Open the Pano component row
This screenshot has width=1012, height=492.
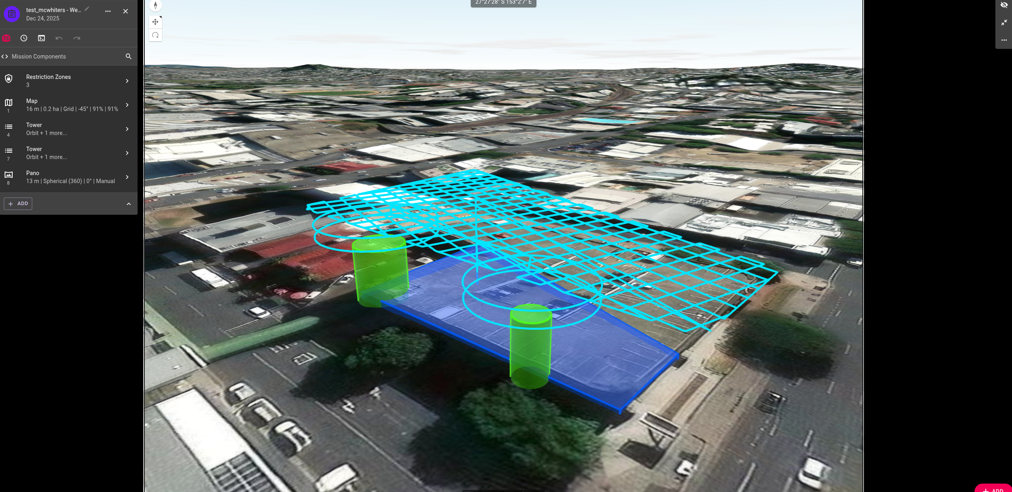click(68, 177)
